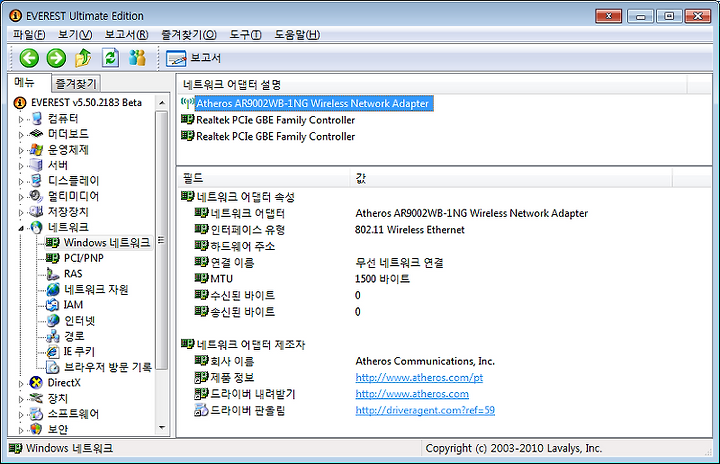Expand the 저장장치 tree node
The image size is (720, 464).
(x=21, y=212)
